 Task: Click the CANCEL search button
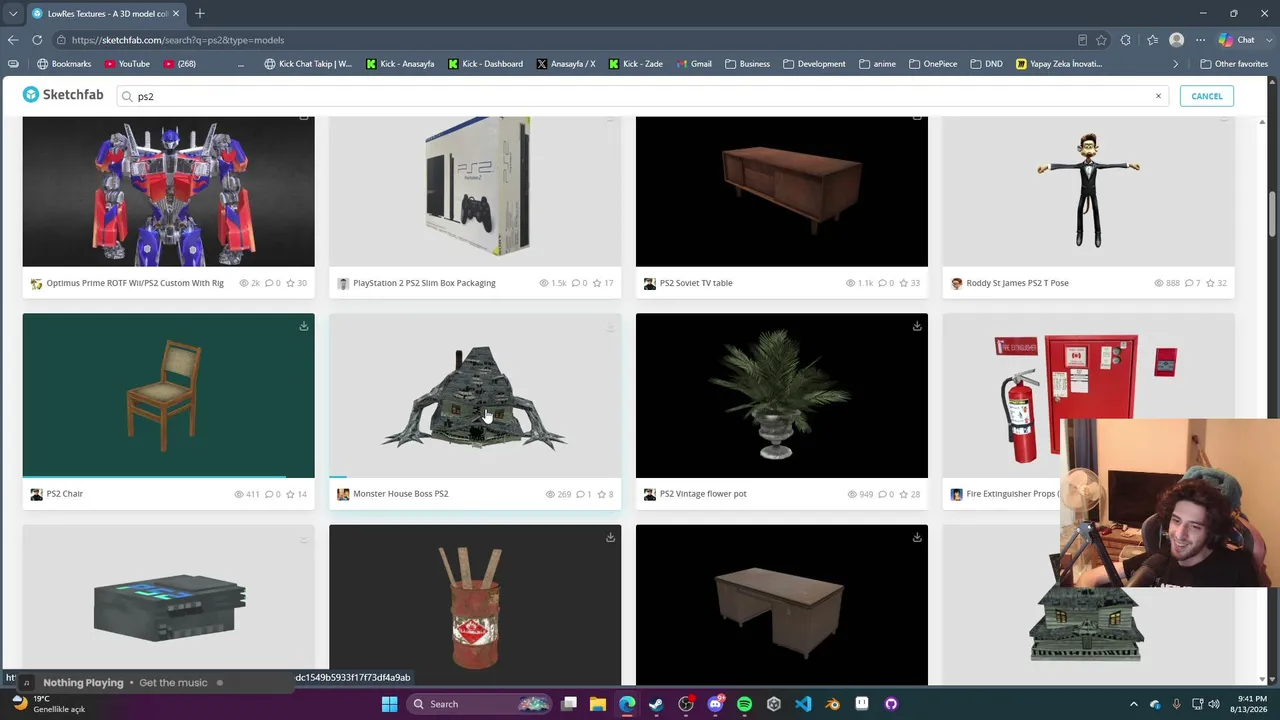pos(1206,96)
